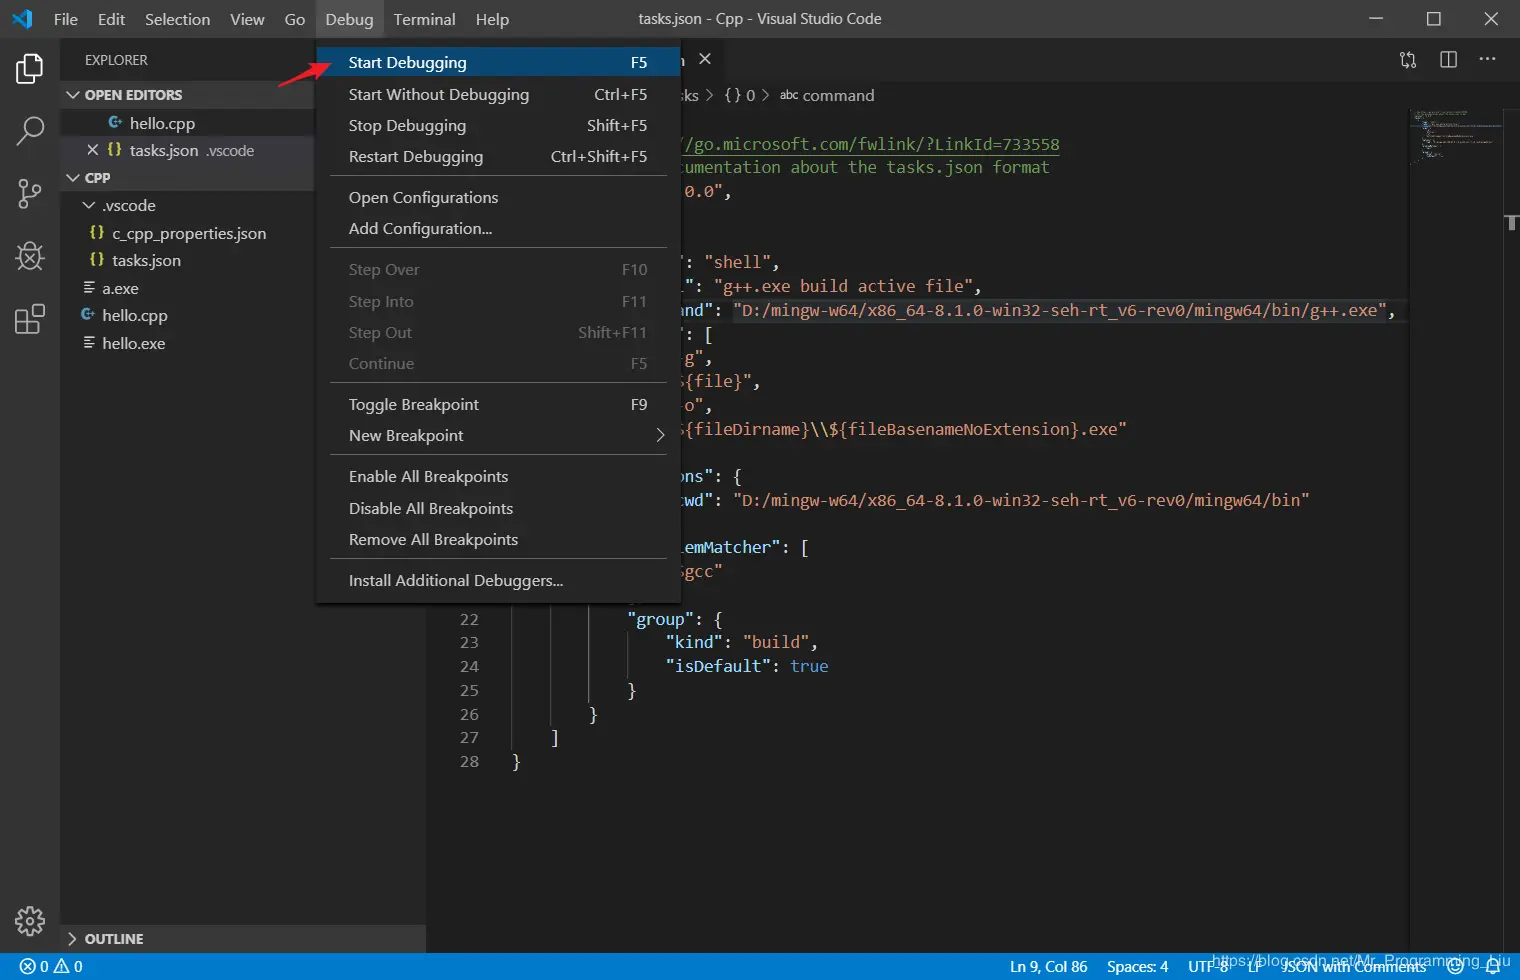This screenshot has height=980, width=1520.
Task: Click the go.microsoft.com fwlink URL
Action: [x=870, y=144]
